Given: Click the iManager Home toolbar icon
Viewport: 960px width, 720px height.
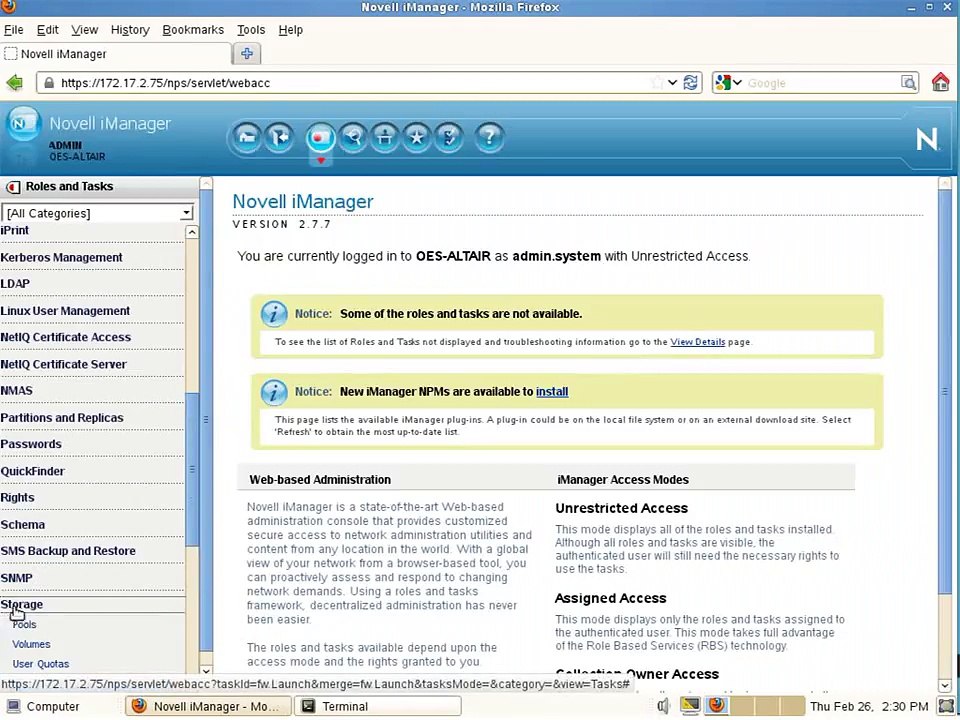Looking at the screenshot, I should point(247,137).
